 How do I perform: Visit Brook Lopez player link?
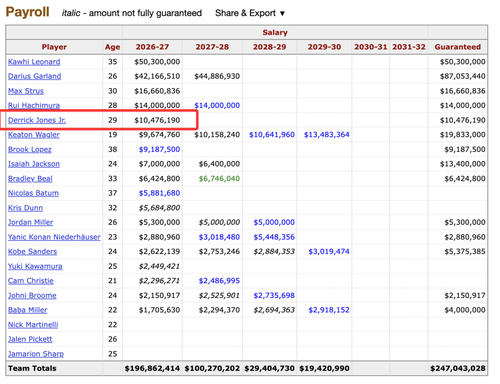pyautogui.click(x=30, y=149)
